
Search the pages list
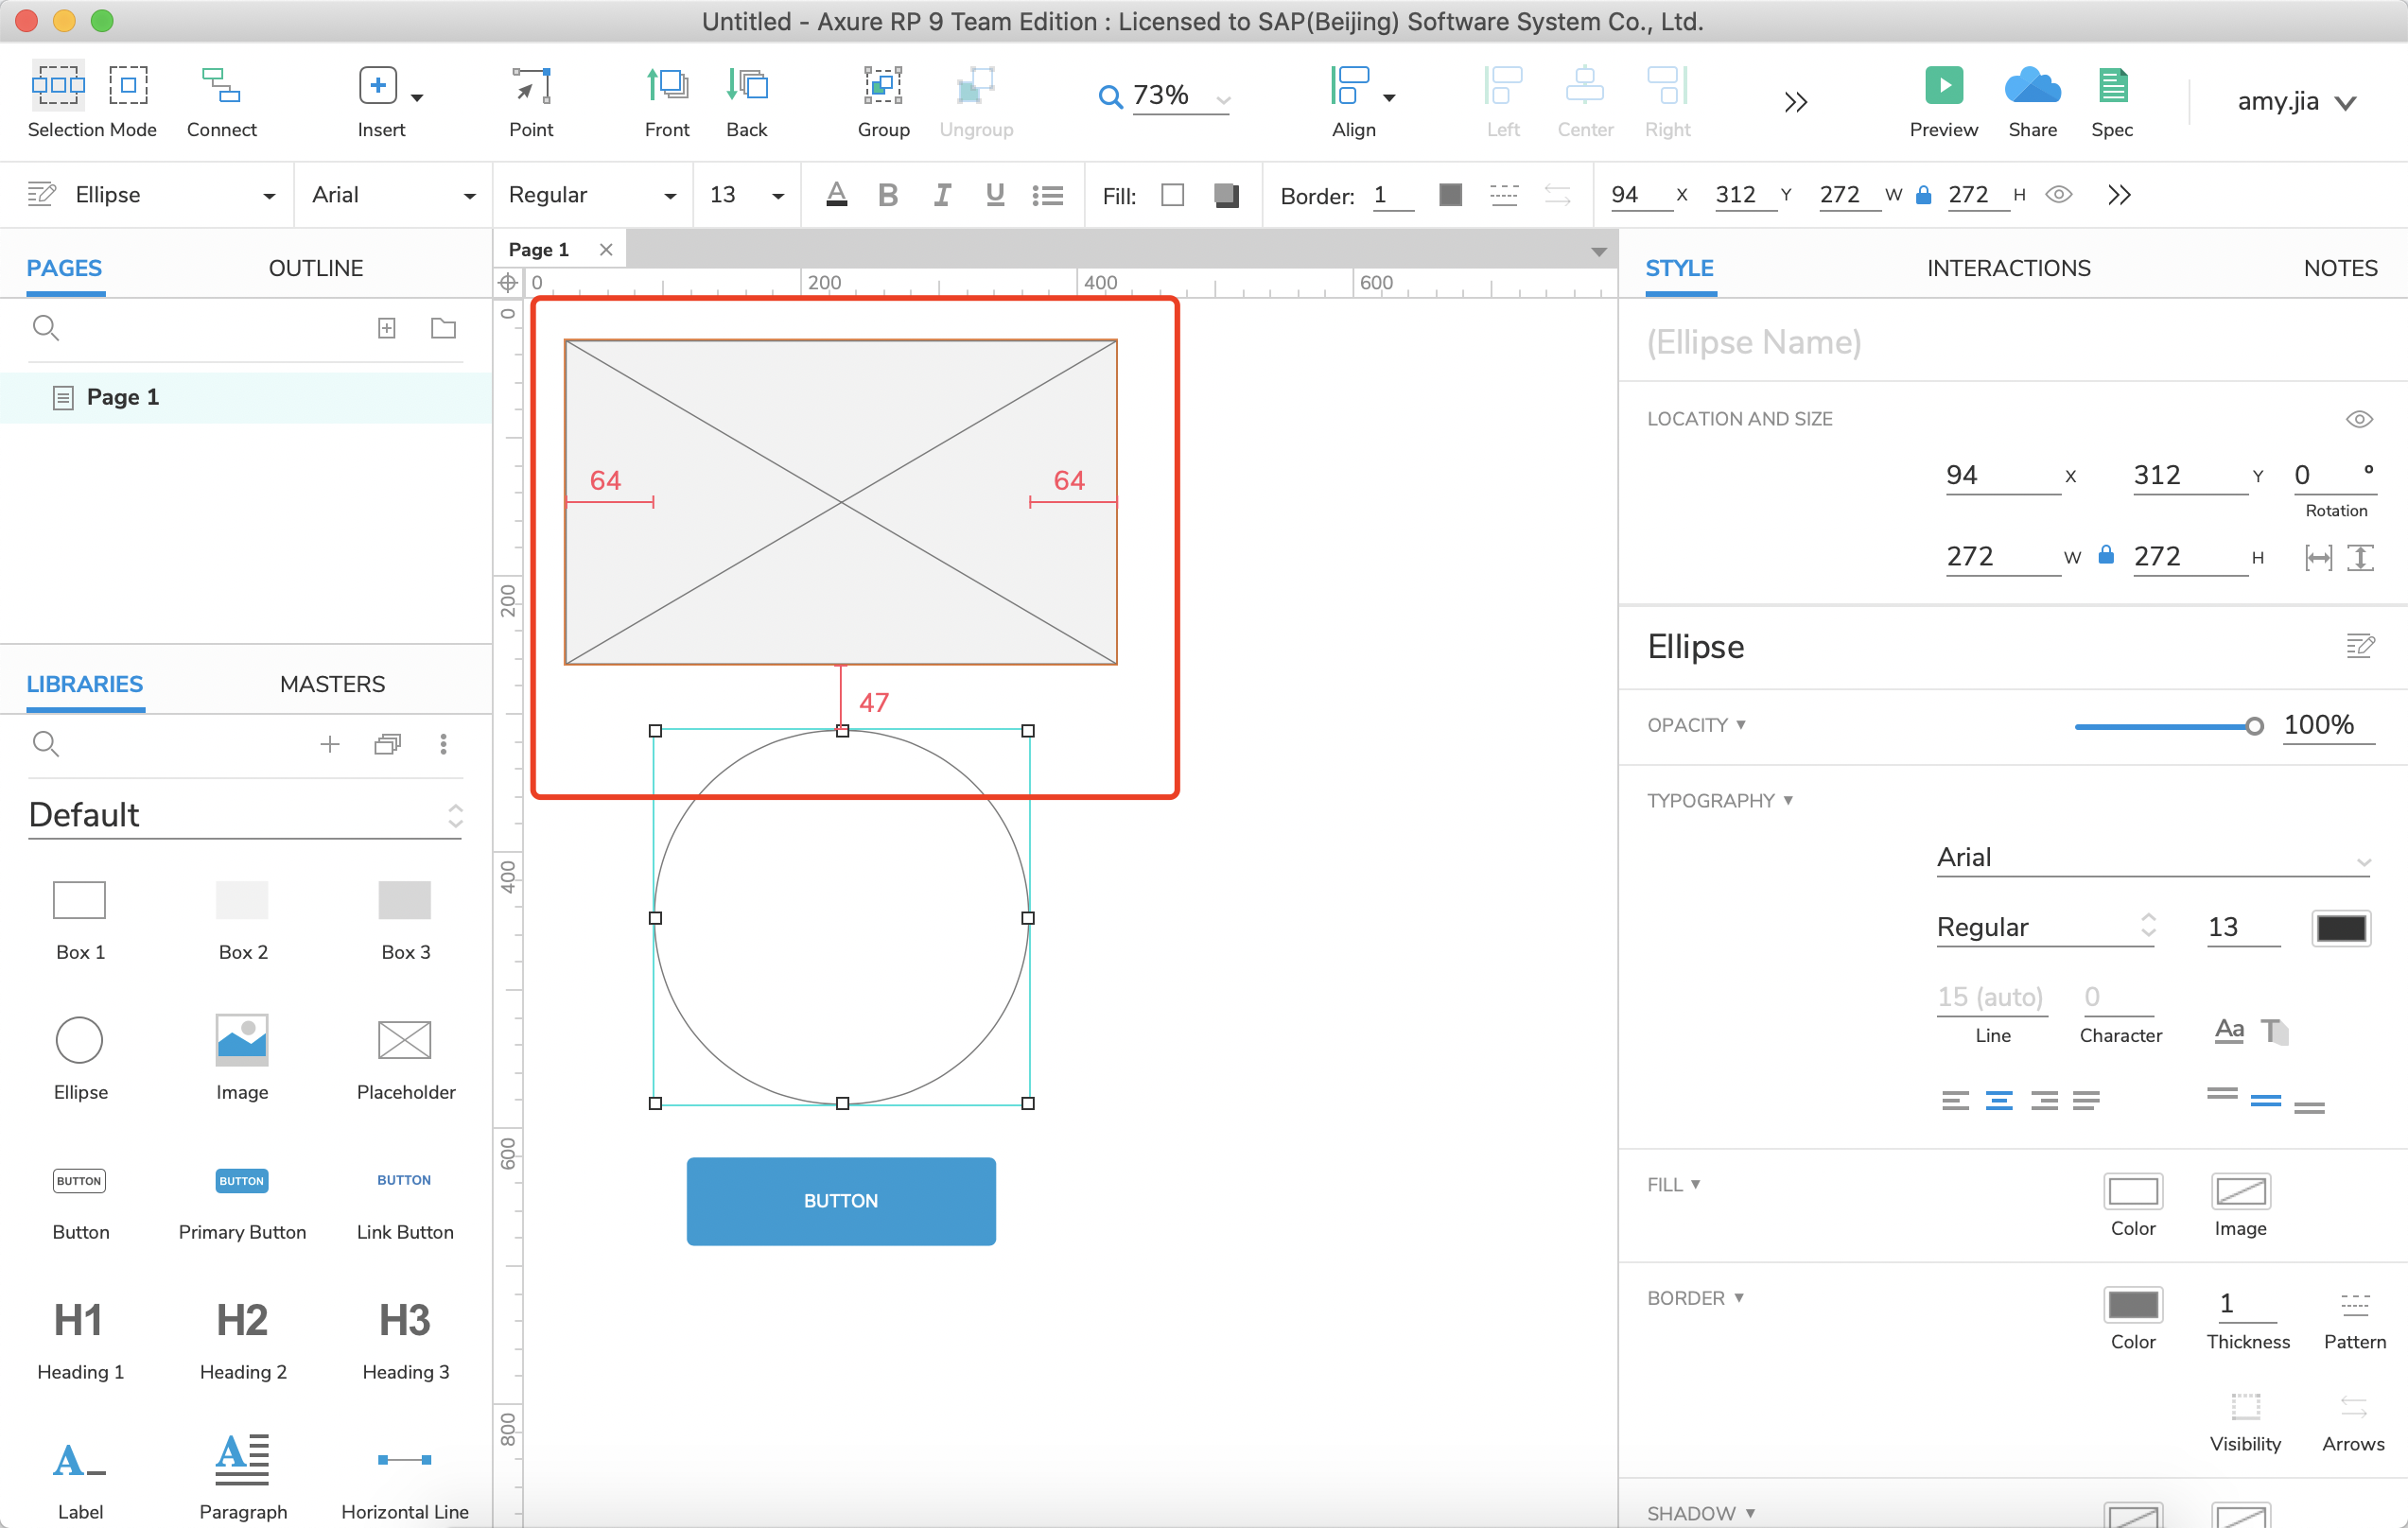click(x=46, y=328)
